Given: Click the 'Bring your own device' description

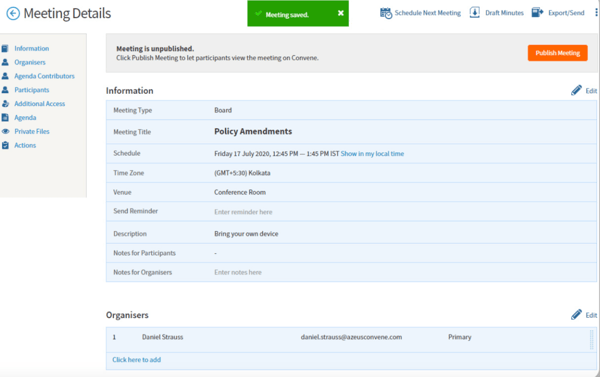Looking at the screenshot, I should (x=246, y=233).
